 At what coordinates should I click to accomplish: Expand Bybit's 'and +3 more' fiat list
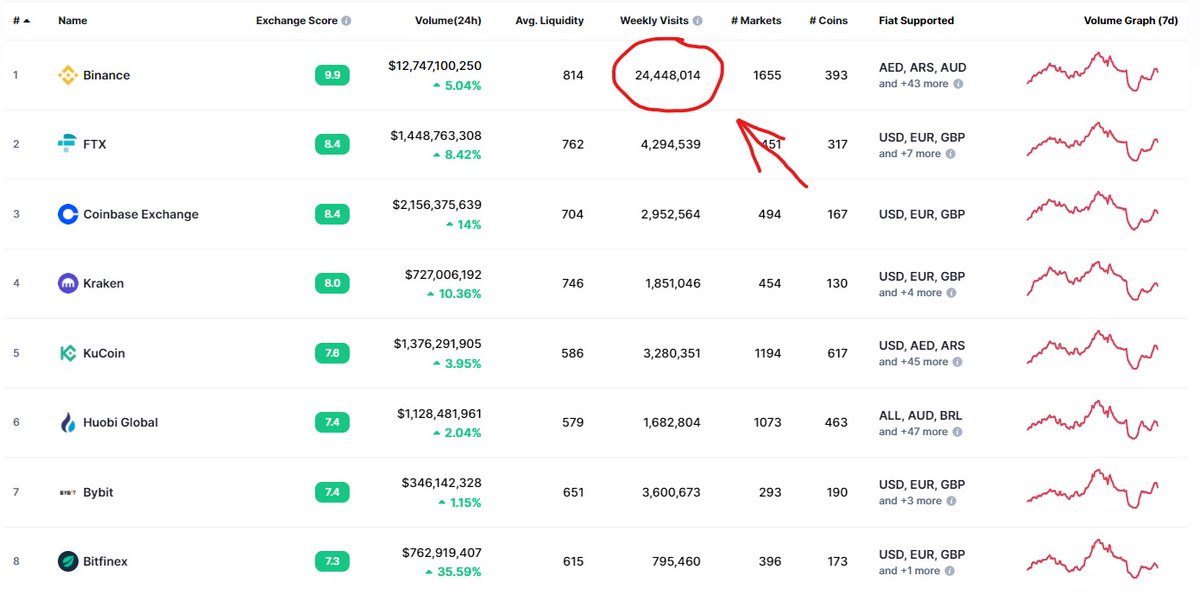pyautogui.click(x=910, y=501)
